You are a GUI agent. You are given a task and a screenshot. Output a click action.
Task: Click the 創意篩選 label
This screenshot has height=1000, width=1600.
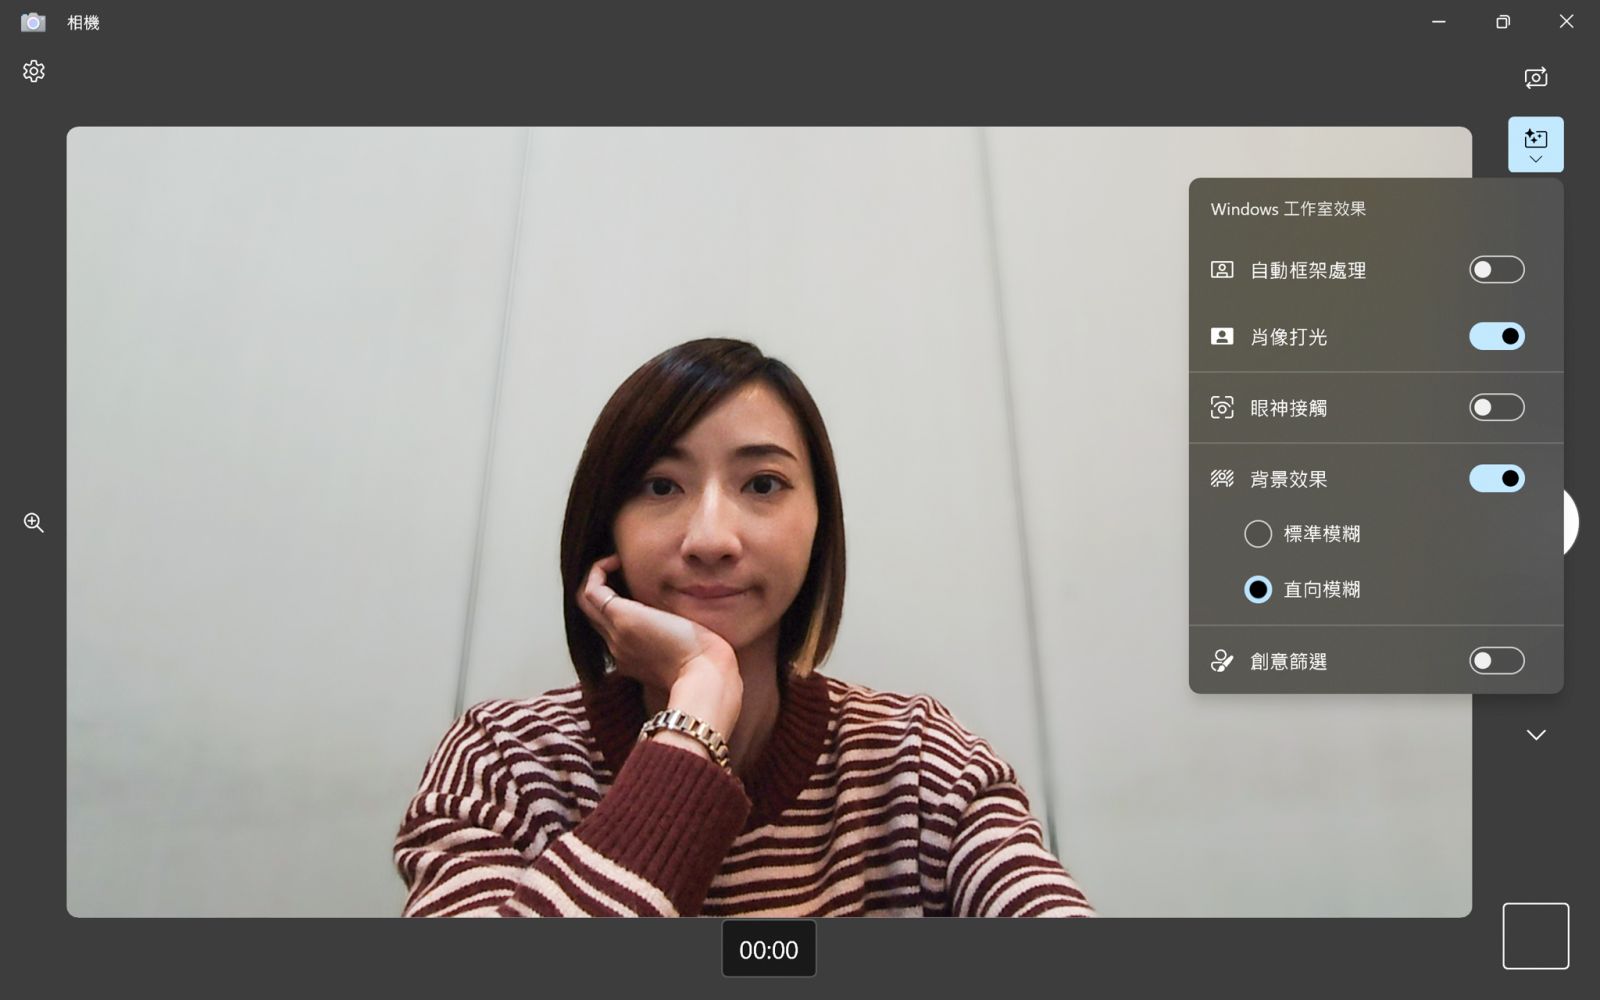click(1288, 661)
